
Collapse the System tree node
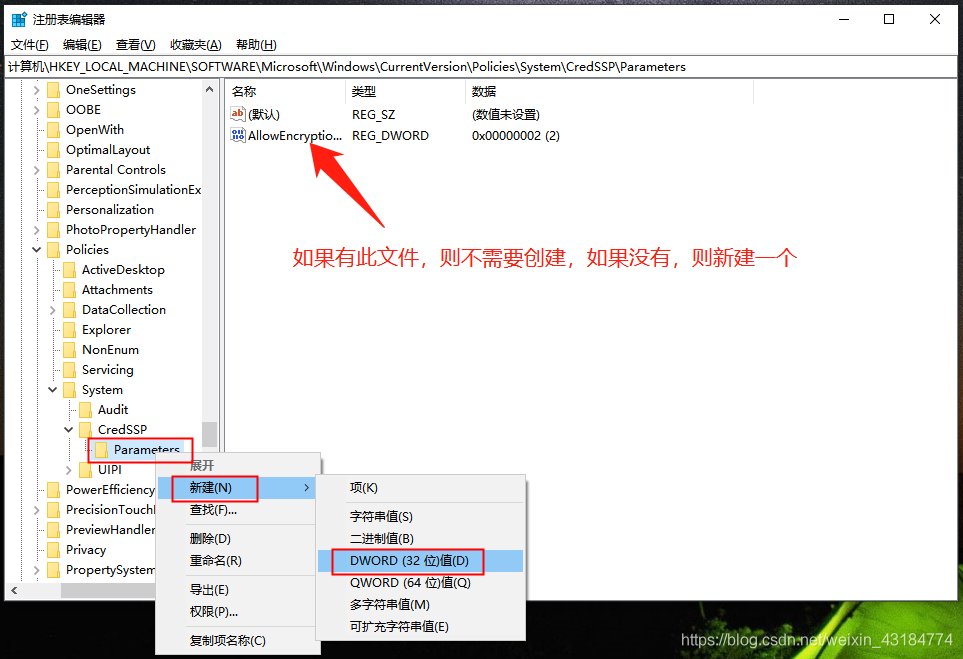(x=53, y=390)
